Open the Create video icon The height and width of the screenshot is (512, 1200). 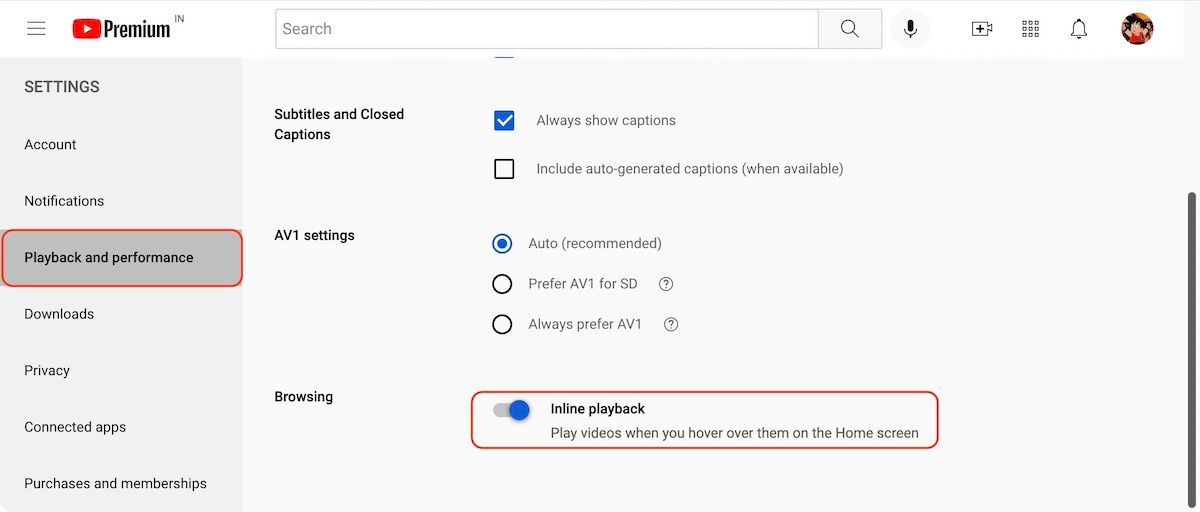click(982, 29)
